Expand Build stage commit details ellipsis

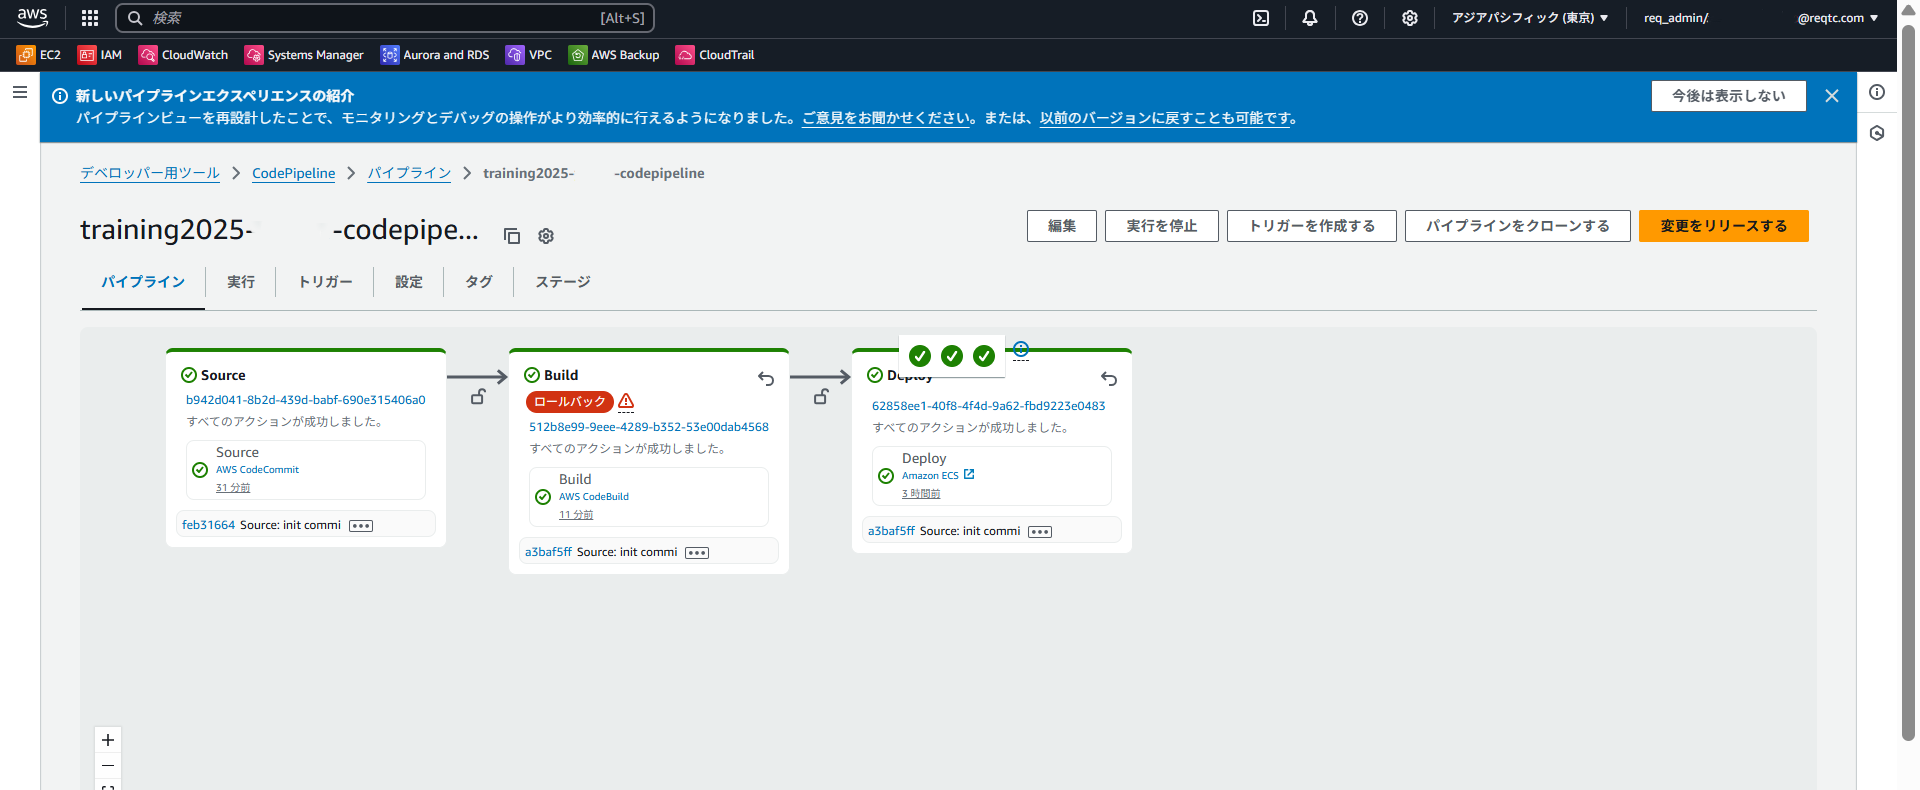point(697,553)
